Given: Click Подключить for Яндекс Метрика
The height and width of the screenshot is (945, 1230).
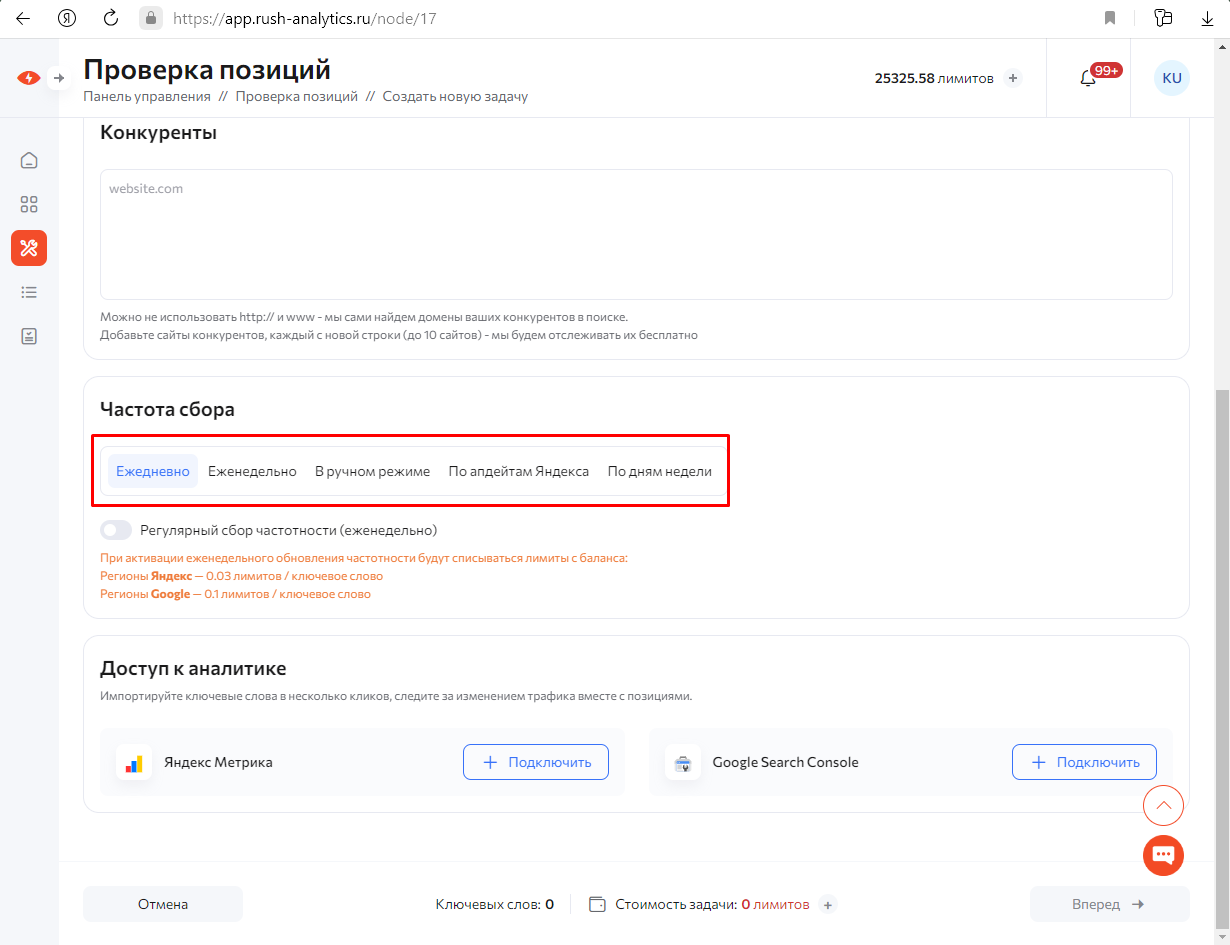Looking at the screenshot, I should pos(535,762).
